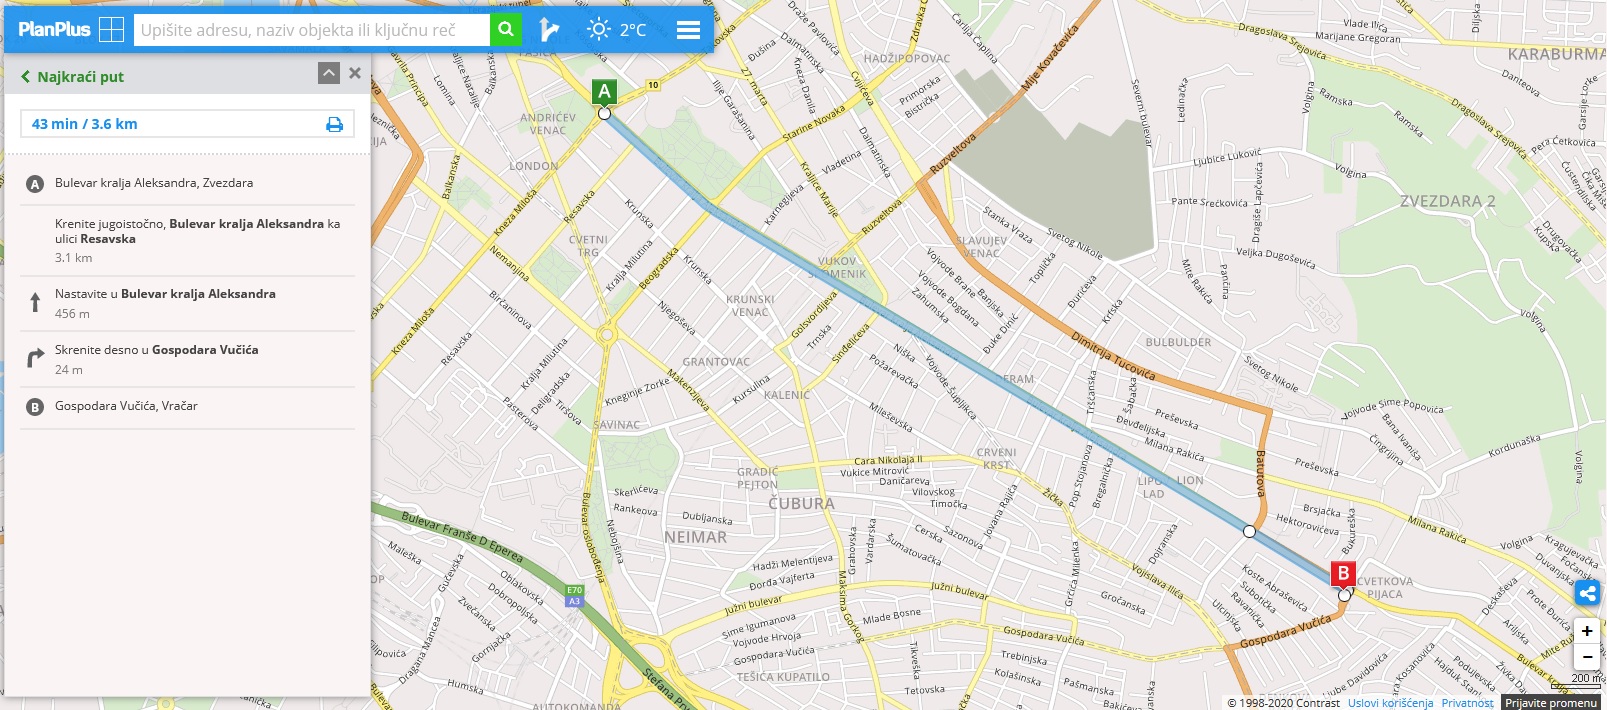Viewport: 1607px width, 710px height.
Task: Zoom in with the plus button
Action: [x=1587, y=631]
